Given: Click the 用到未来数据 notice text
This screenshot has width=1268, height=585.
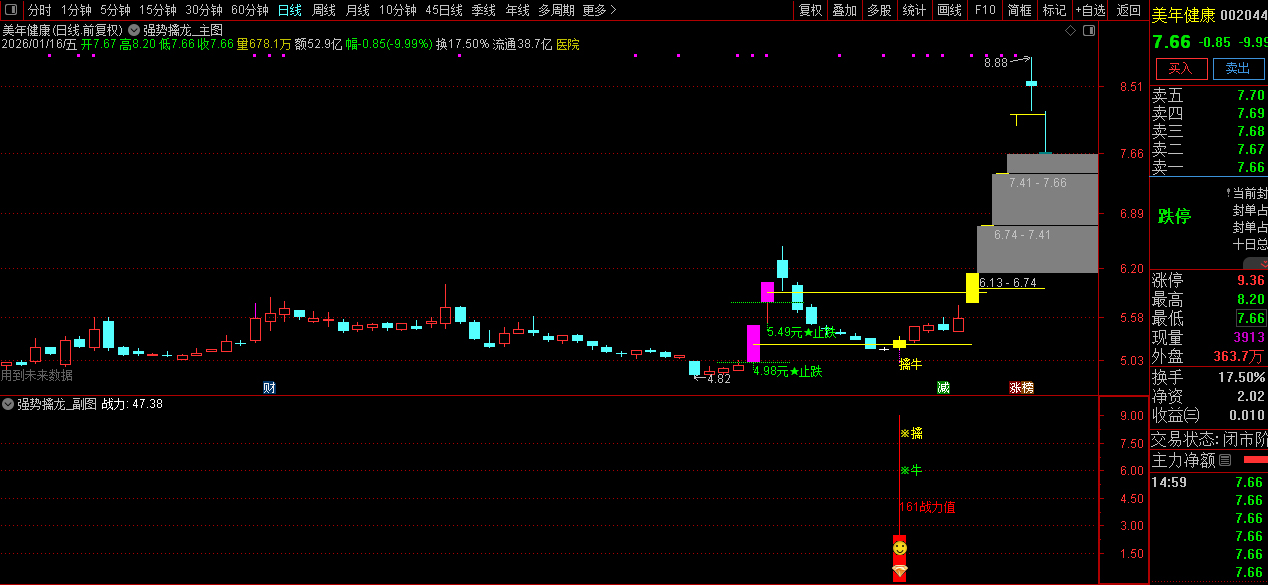Looking at the screenshot, I should (37, 375).
